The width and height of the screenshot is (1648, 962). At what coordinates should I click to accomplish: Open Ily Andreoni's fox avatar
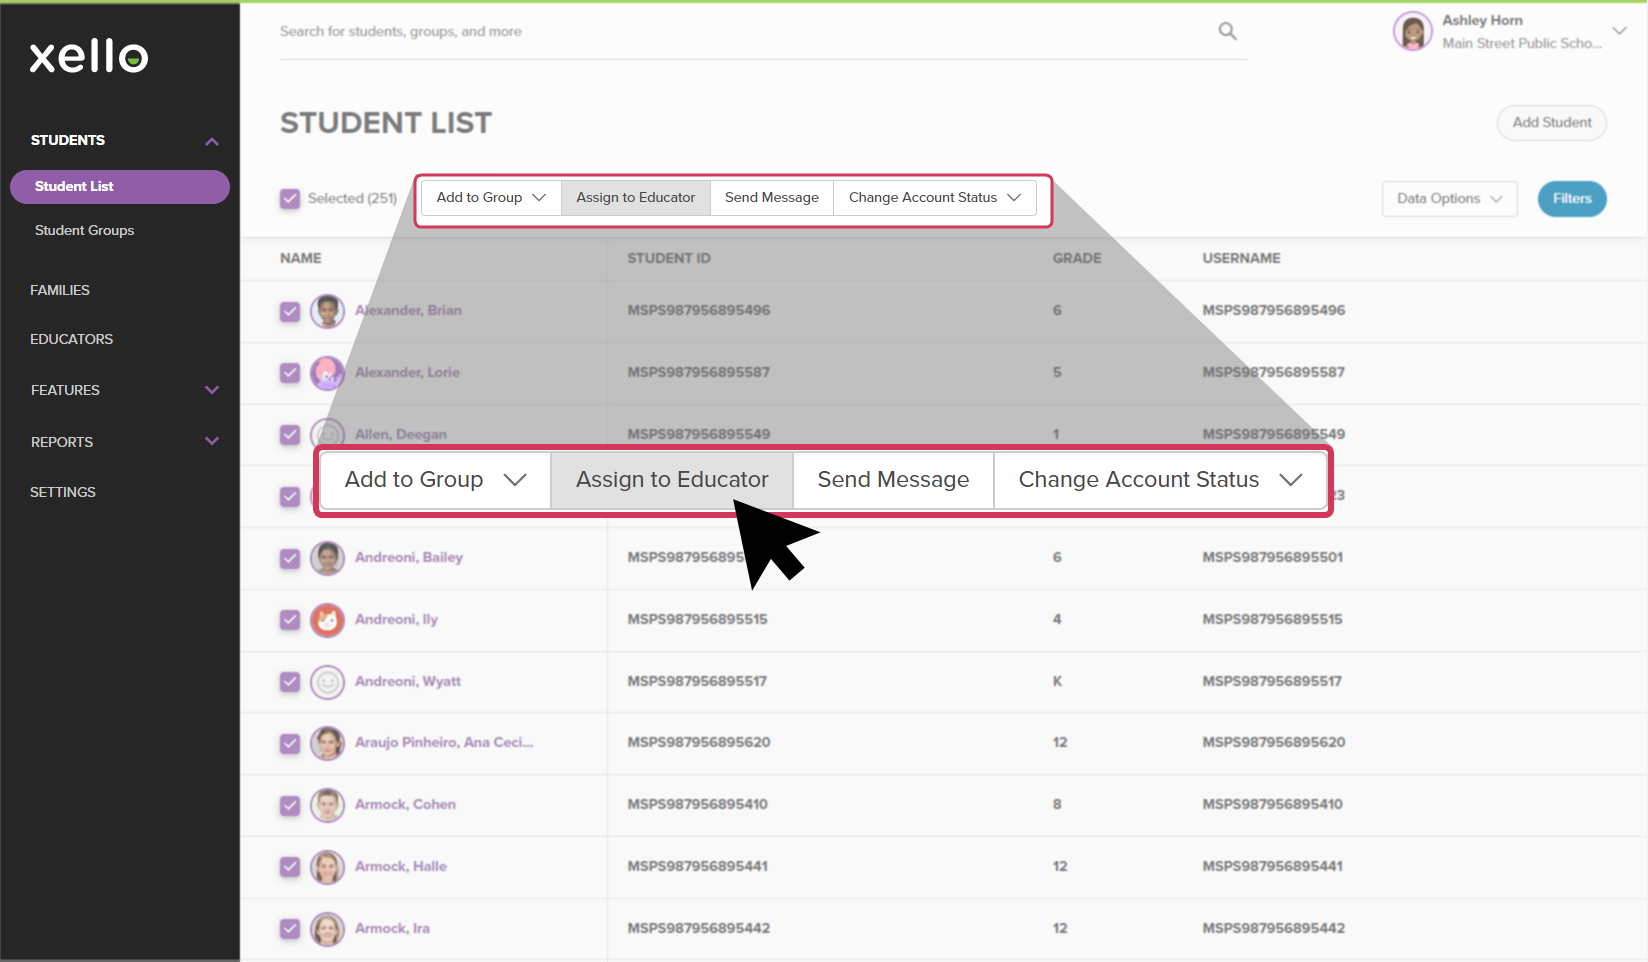pos(327,620)
